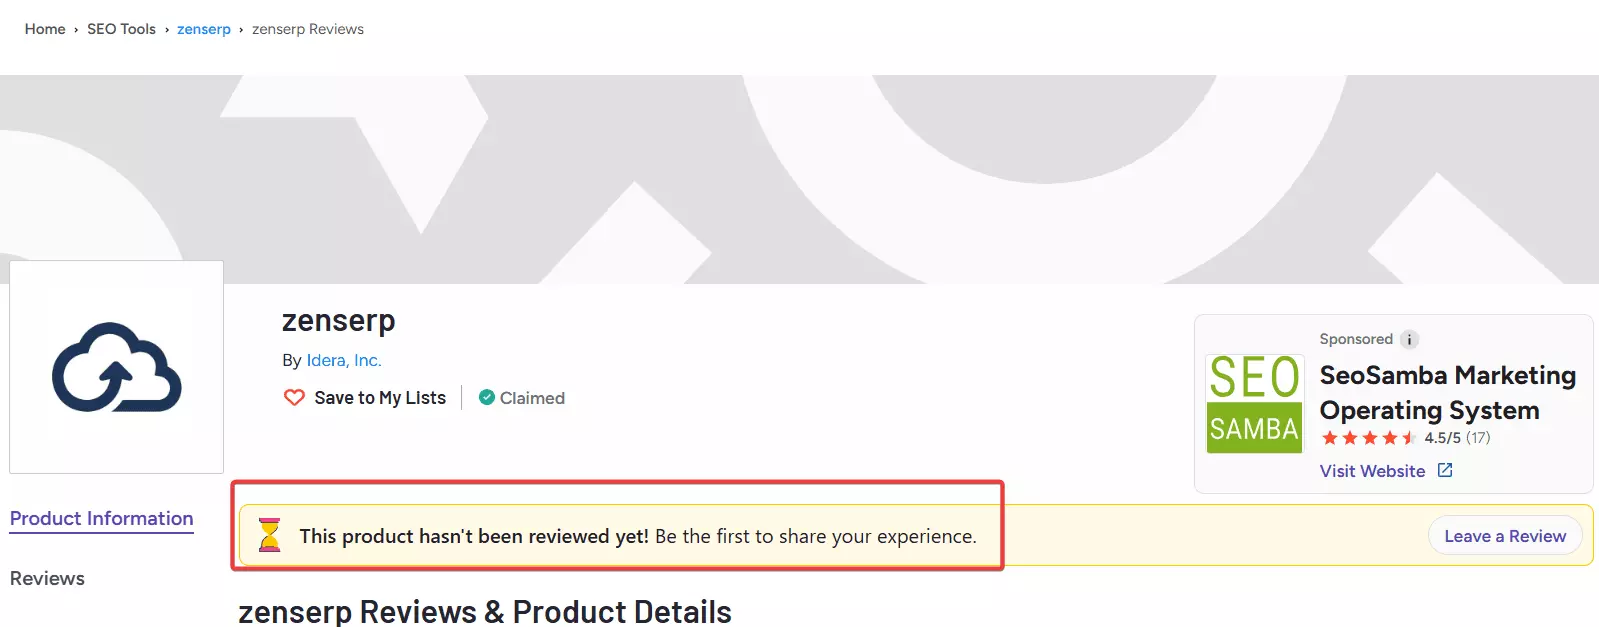Click the heart icon to save zenserp

292,397
